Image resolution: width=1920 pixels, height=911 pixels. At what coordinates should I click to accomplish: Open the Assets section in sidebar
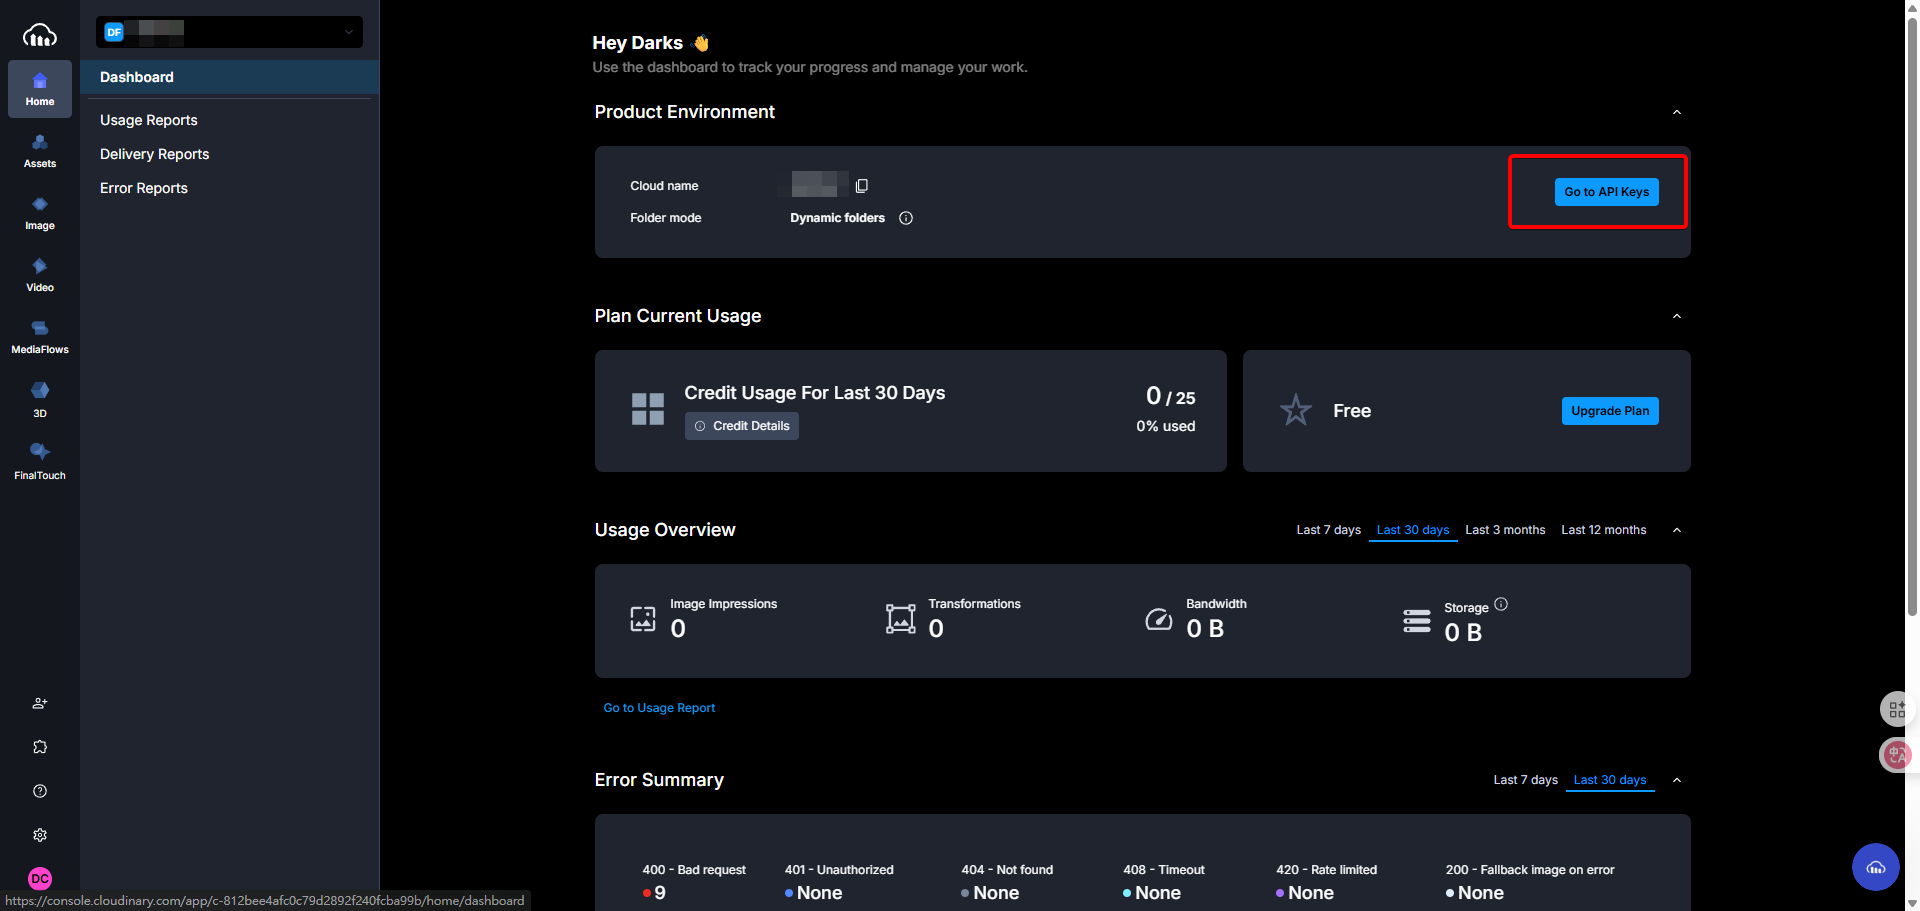pyautogui.click(x=39, y=151)
